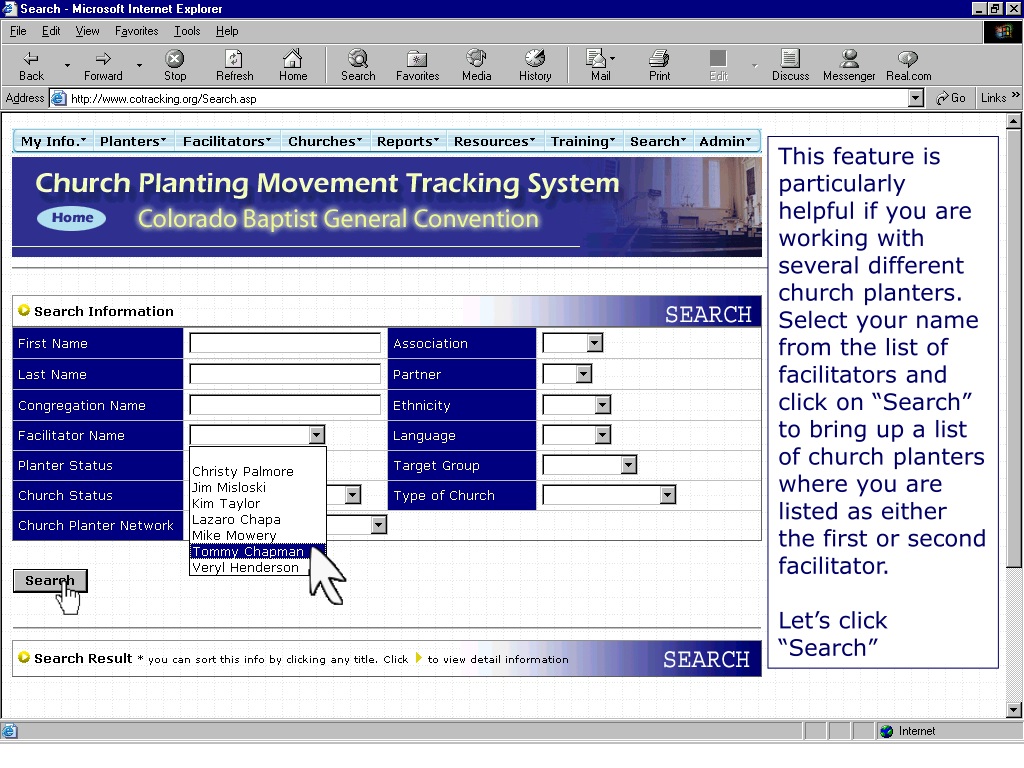This screenshot has height=768, width=1024.
Task: Open the File menu
Action: coord(18,31)
